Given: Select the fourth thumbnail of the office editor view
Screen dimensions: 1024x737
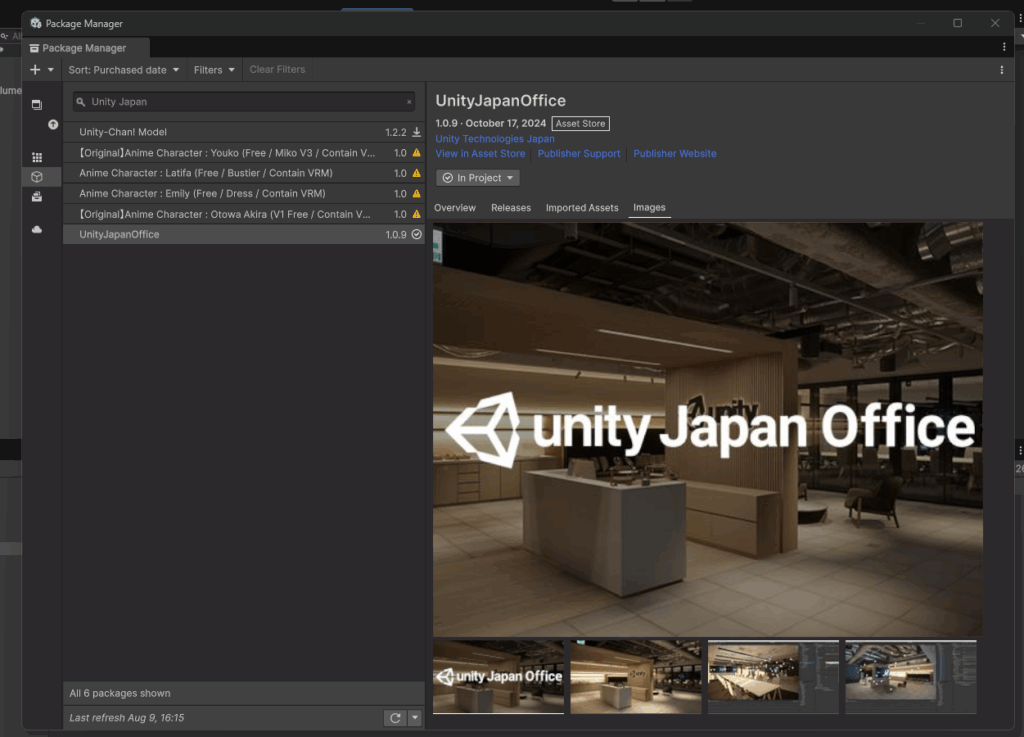Looking at the screenshot, I should (x=910, y=676).
